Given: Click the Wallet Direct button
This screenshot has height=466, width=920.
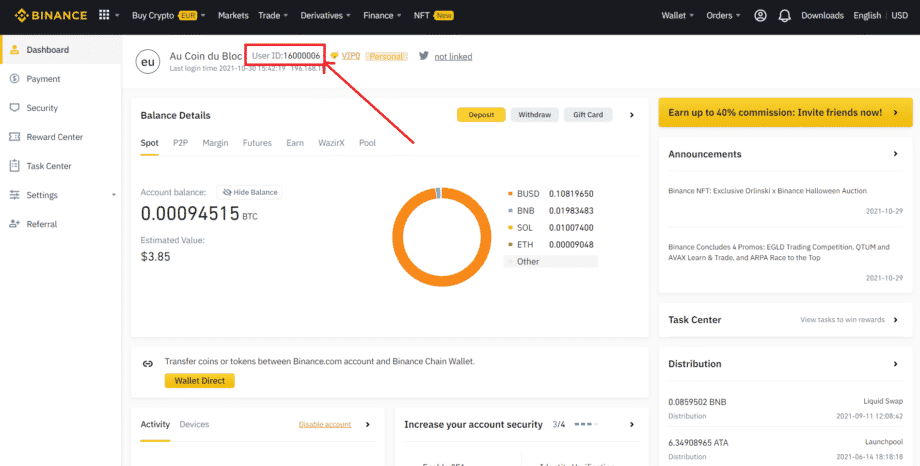Looking at the screenshot, I should pyautogui.click(x=199, y=381).
